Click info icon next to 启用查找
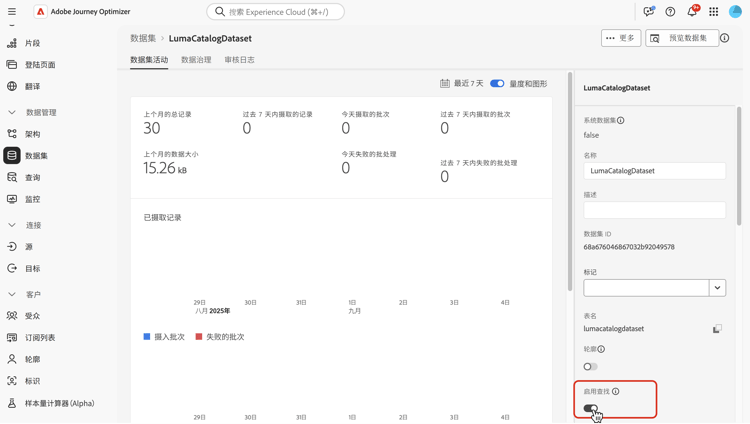The width and height of the screenshot is (750, 424). click(x=616, y=391)
